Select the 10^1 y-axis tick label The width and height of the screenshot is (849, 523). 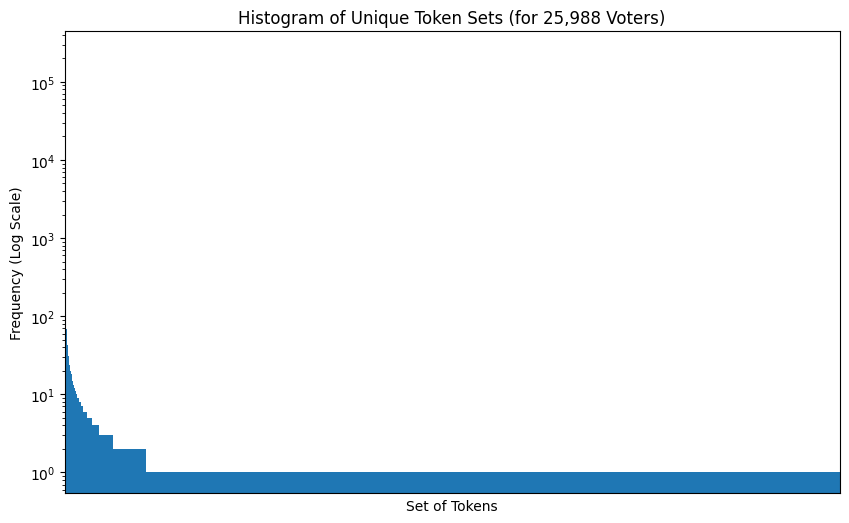tap(45, 396)
